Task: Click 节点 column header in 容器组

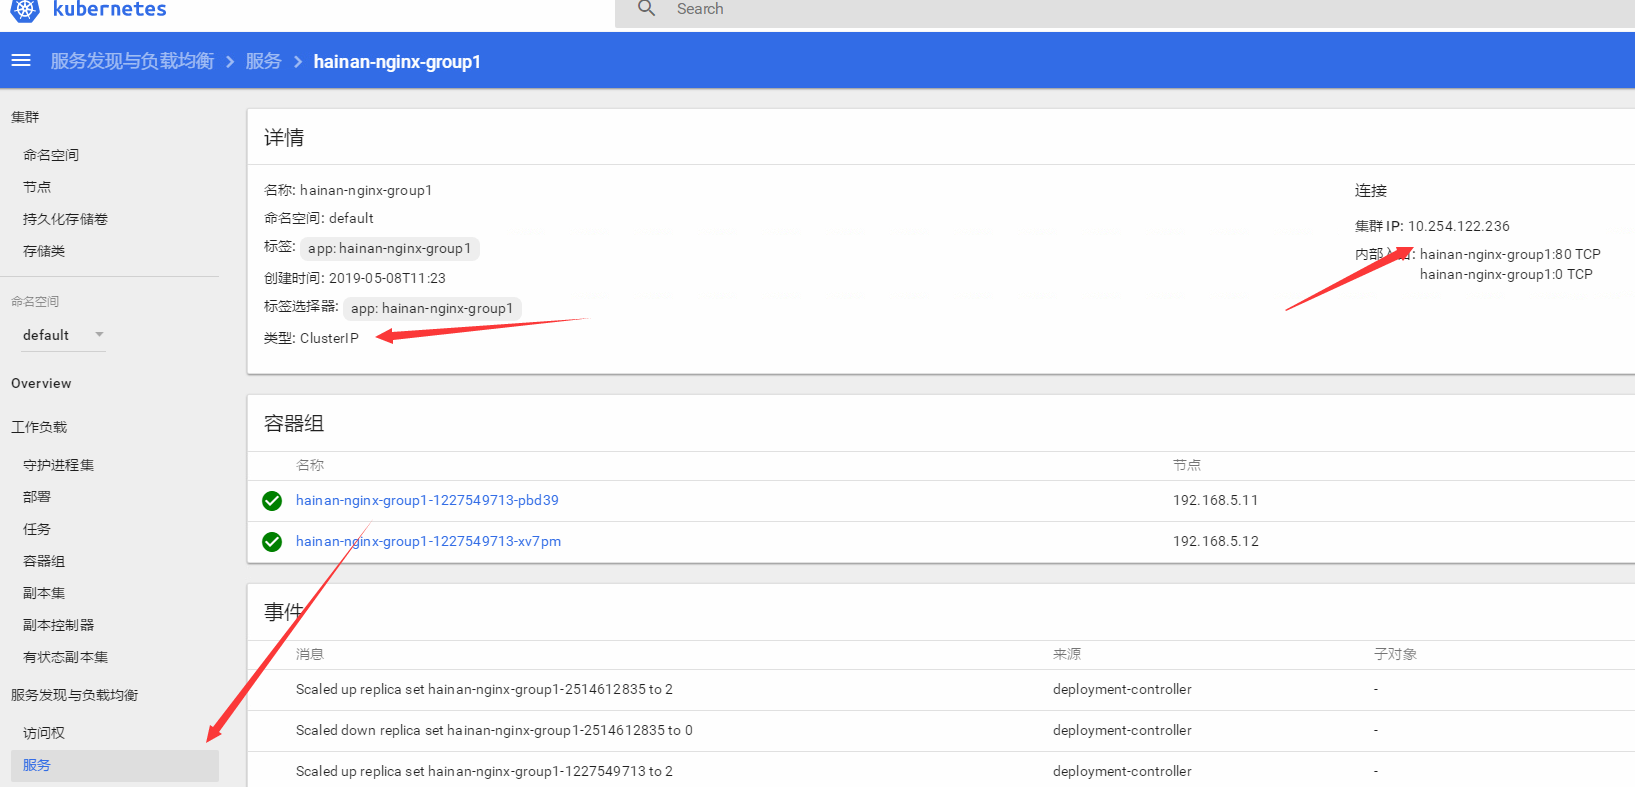Action: pyautogui.click(x=1187, y=465)
